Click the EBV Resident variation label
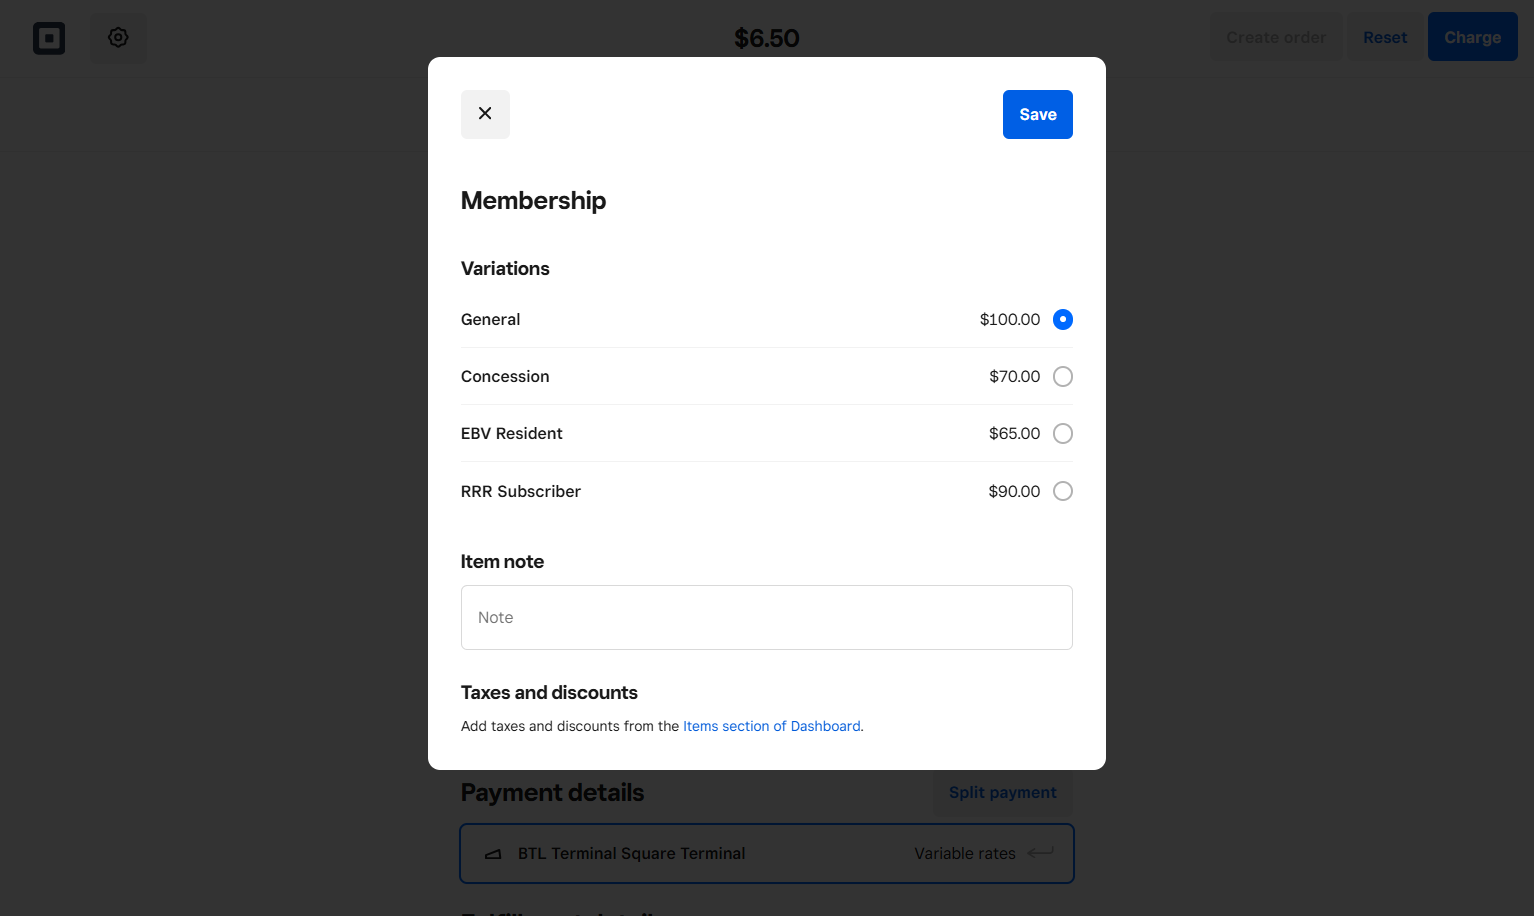This screenshot has height=916, width=1534. click(x=512, y=434)
